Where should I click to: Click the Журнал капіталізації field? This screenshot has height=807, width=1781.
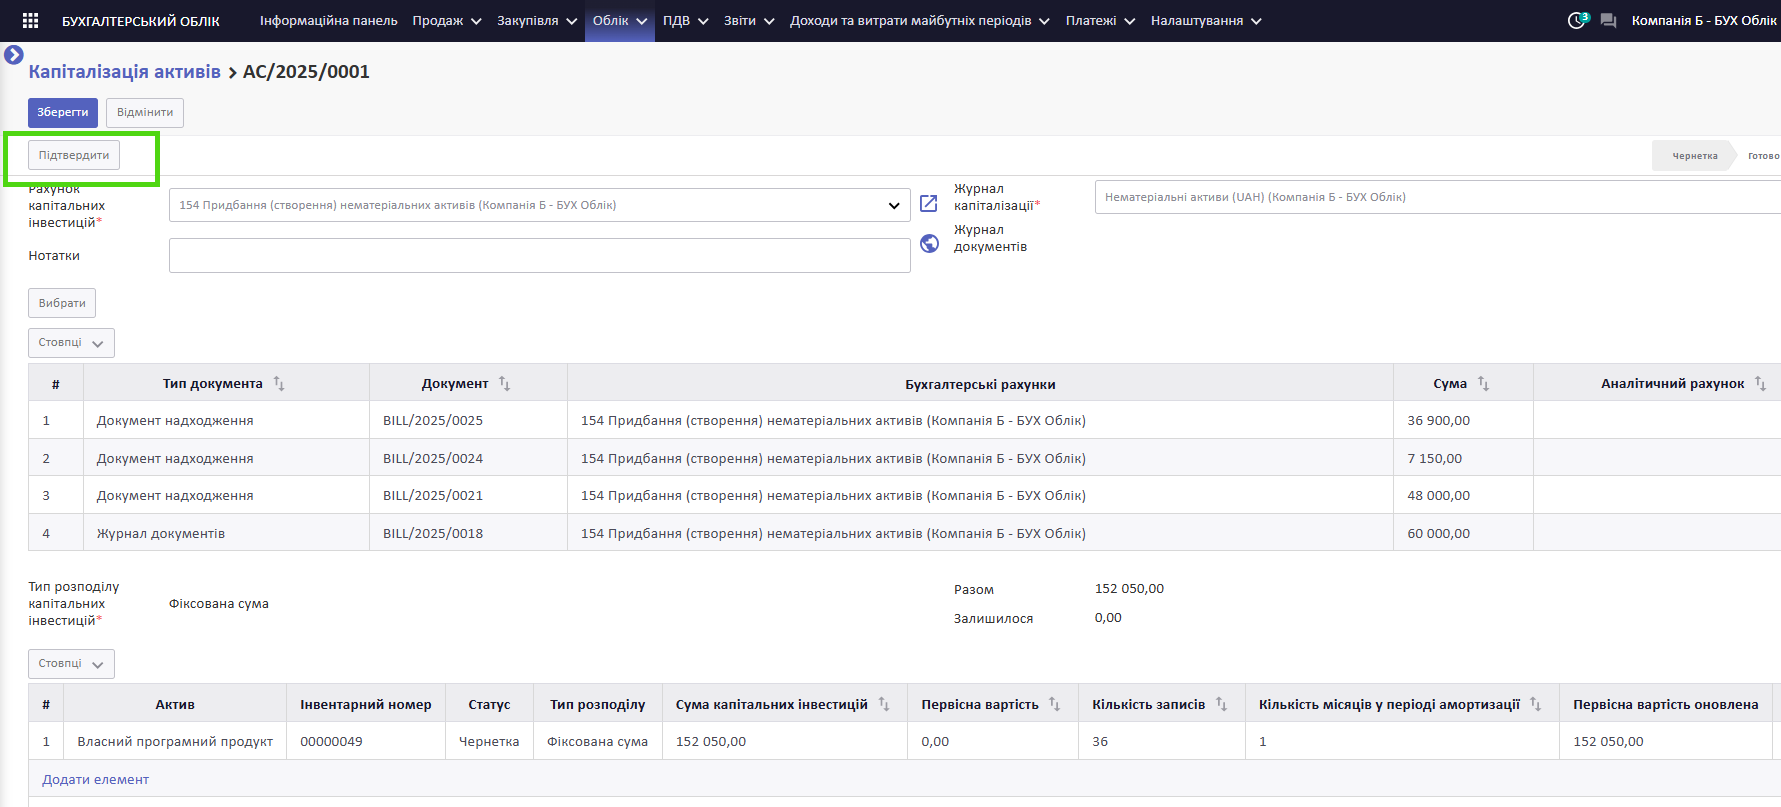coord(1438,197)
